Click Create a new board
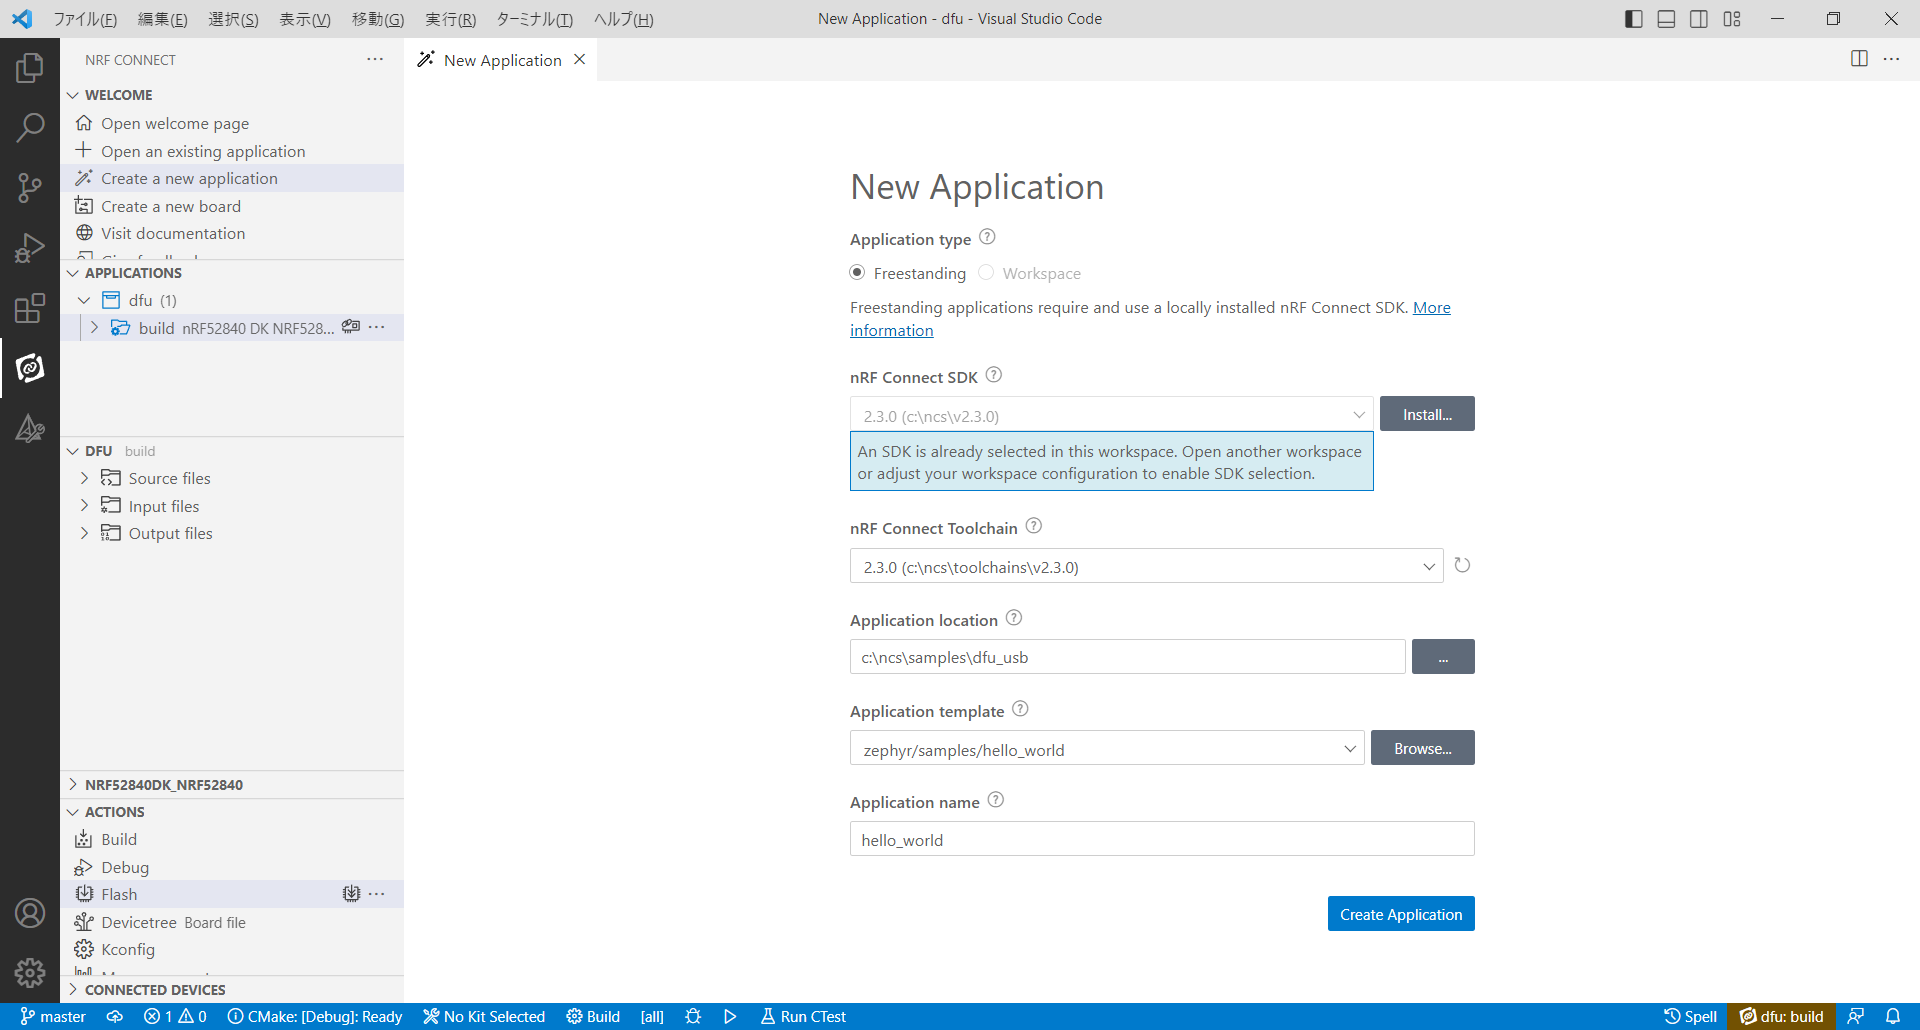Image resolution: width=1920 pixels, height=1030 pixels. [171, 206]
